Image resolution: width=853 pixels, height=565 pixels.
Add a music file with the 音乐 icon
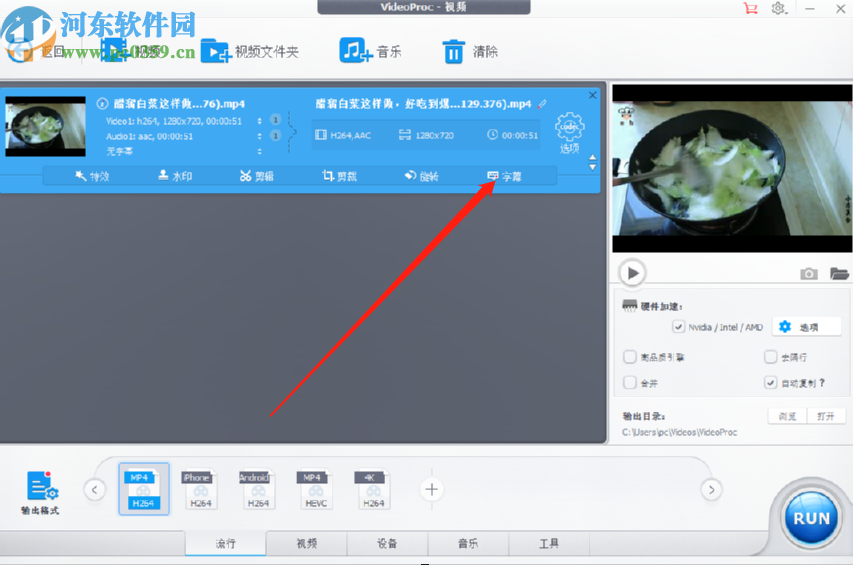356,51
